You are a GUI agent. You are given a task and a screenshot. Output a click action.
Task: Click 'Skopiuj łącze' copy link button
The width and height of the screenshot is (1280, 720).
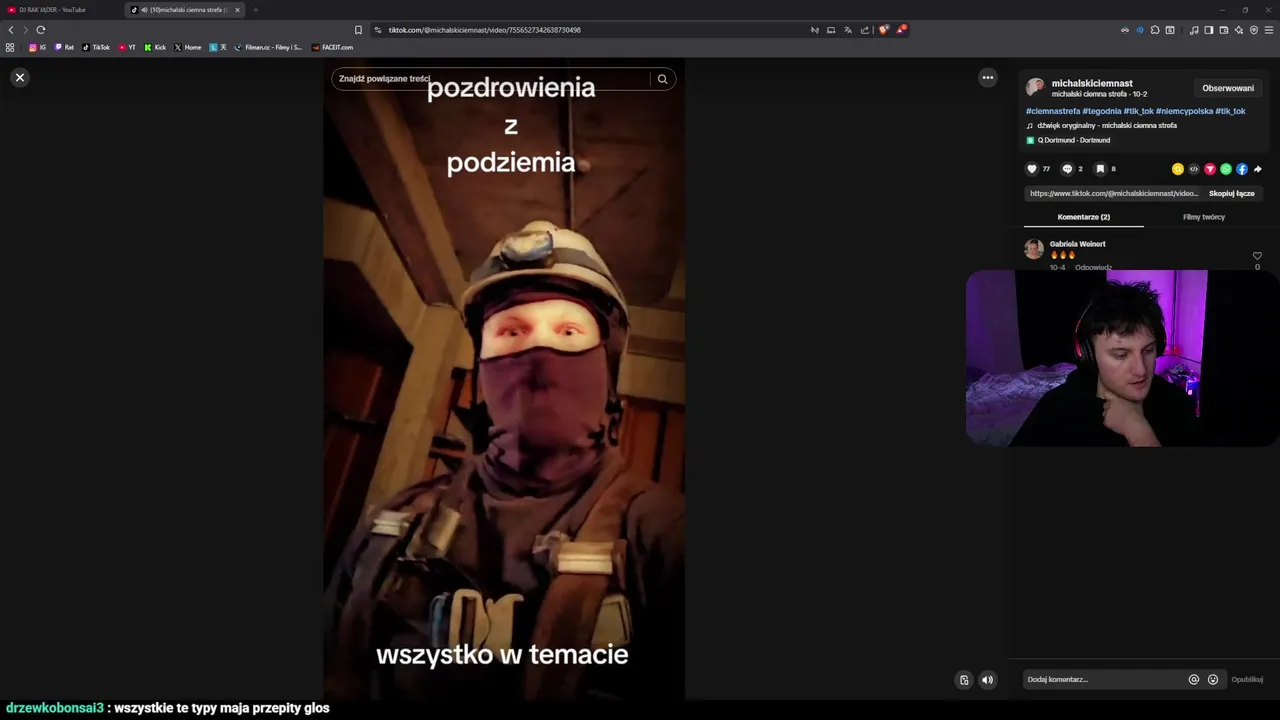[x=1231, y=193]
